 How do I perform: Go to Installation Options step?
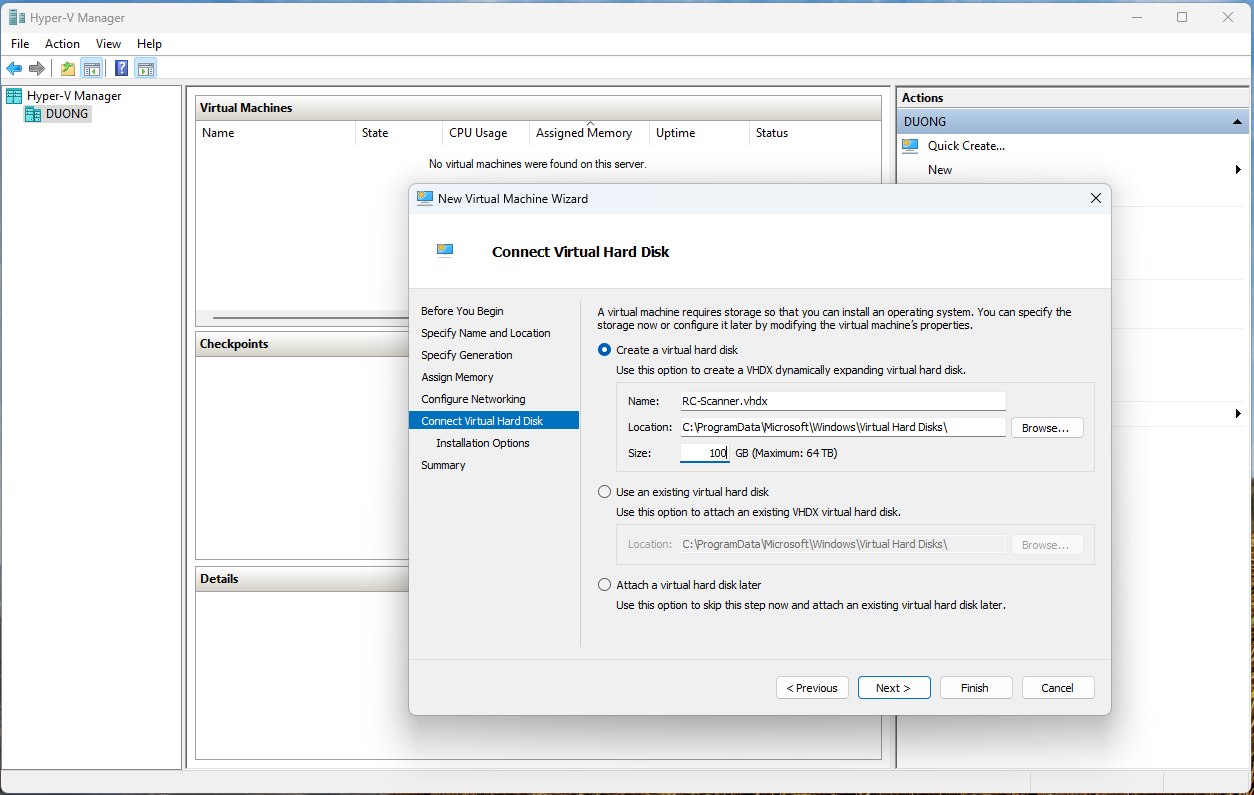(483, 443)
